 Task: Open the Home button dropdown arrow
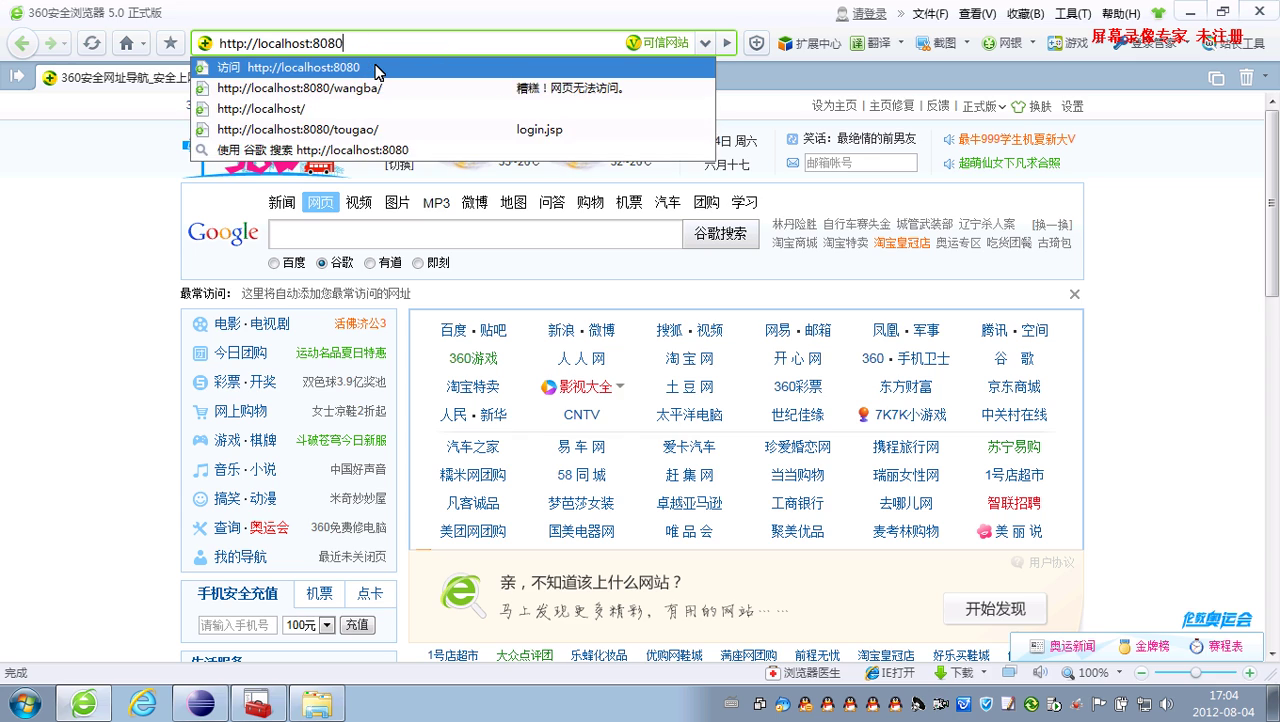tap(144, 43)
